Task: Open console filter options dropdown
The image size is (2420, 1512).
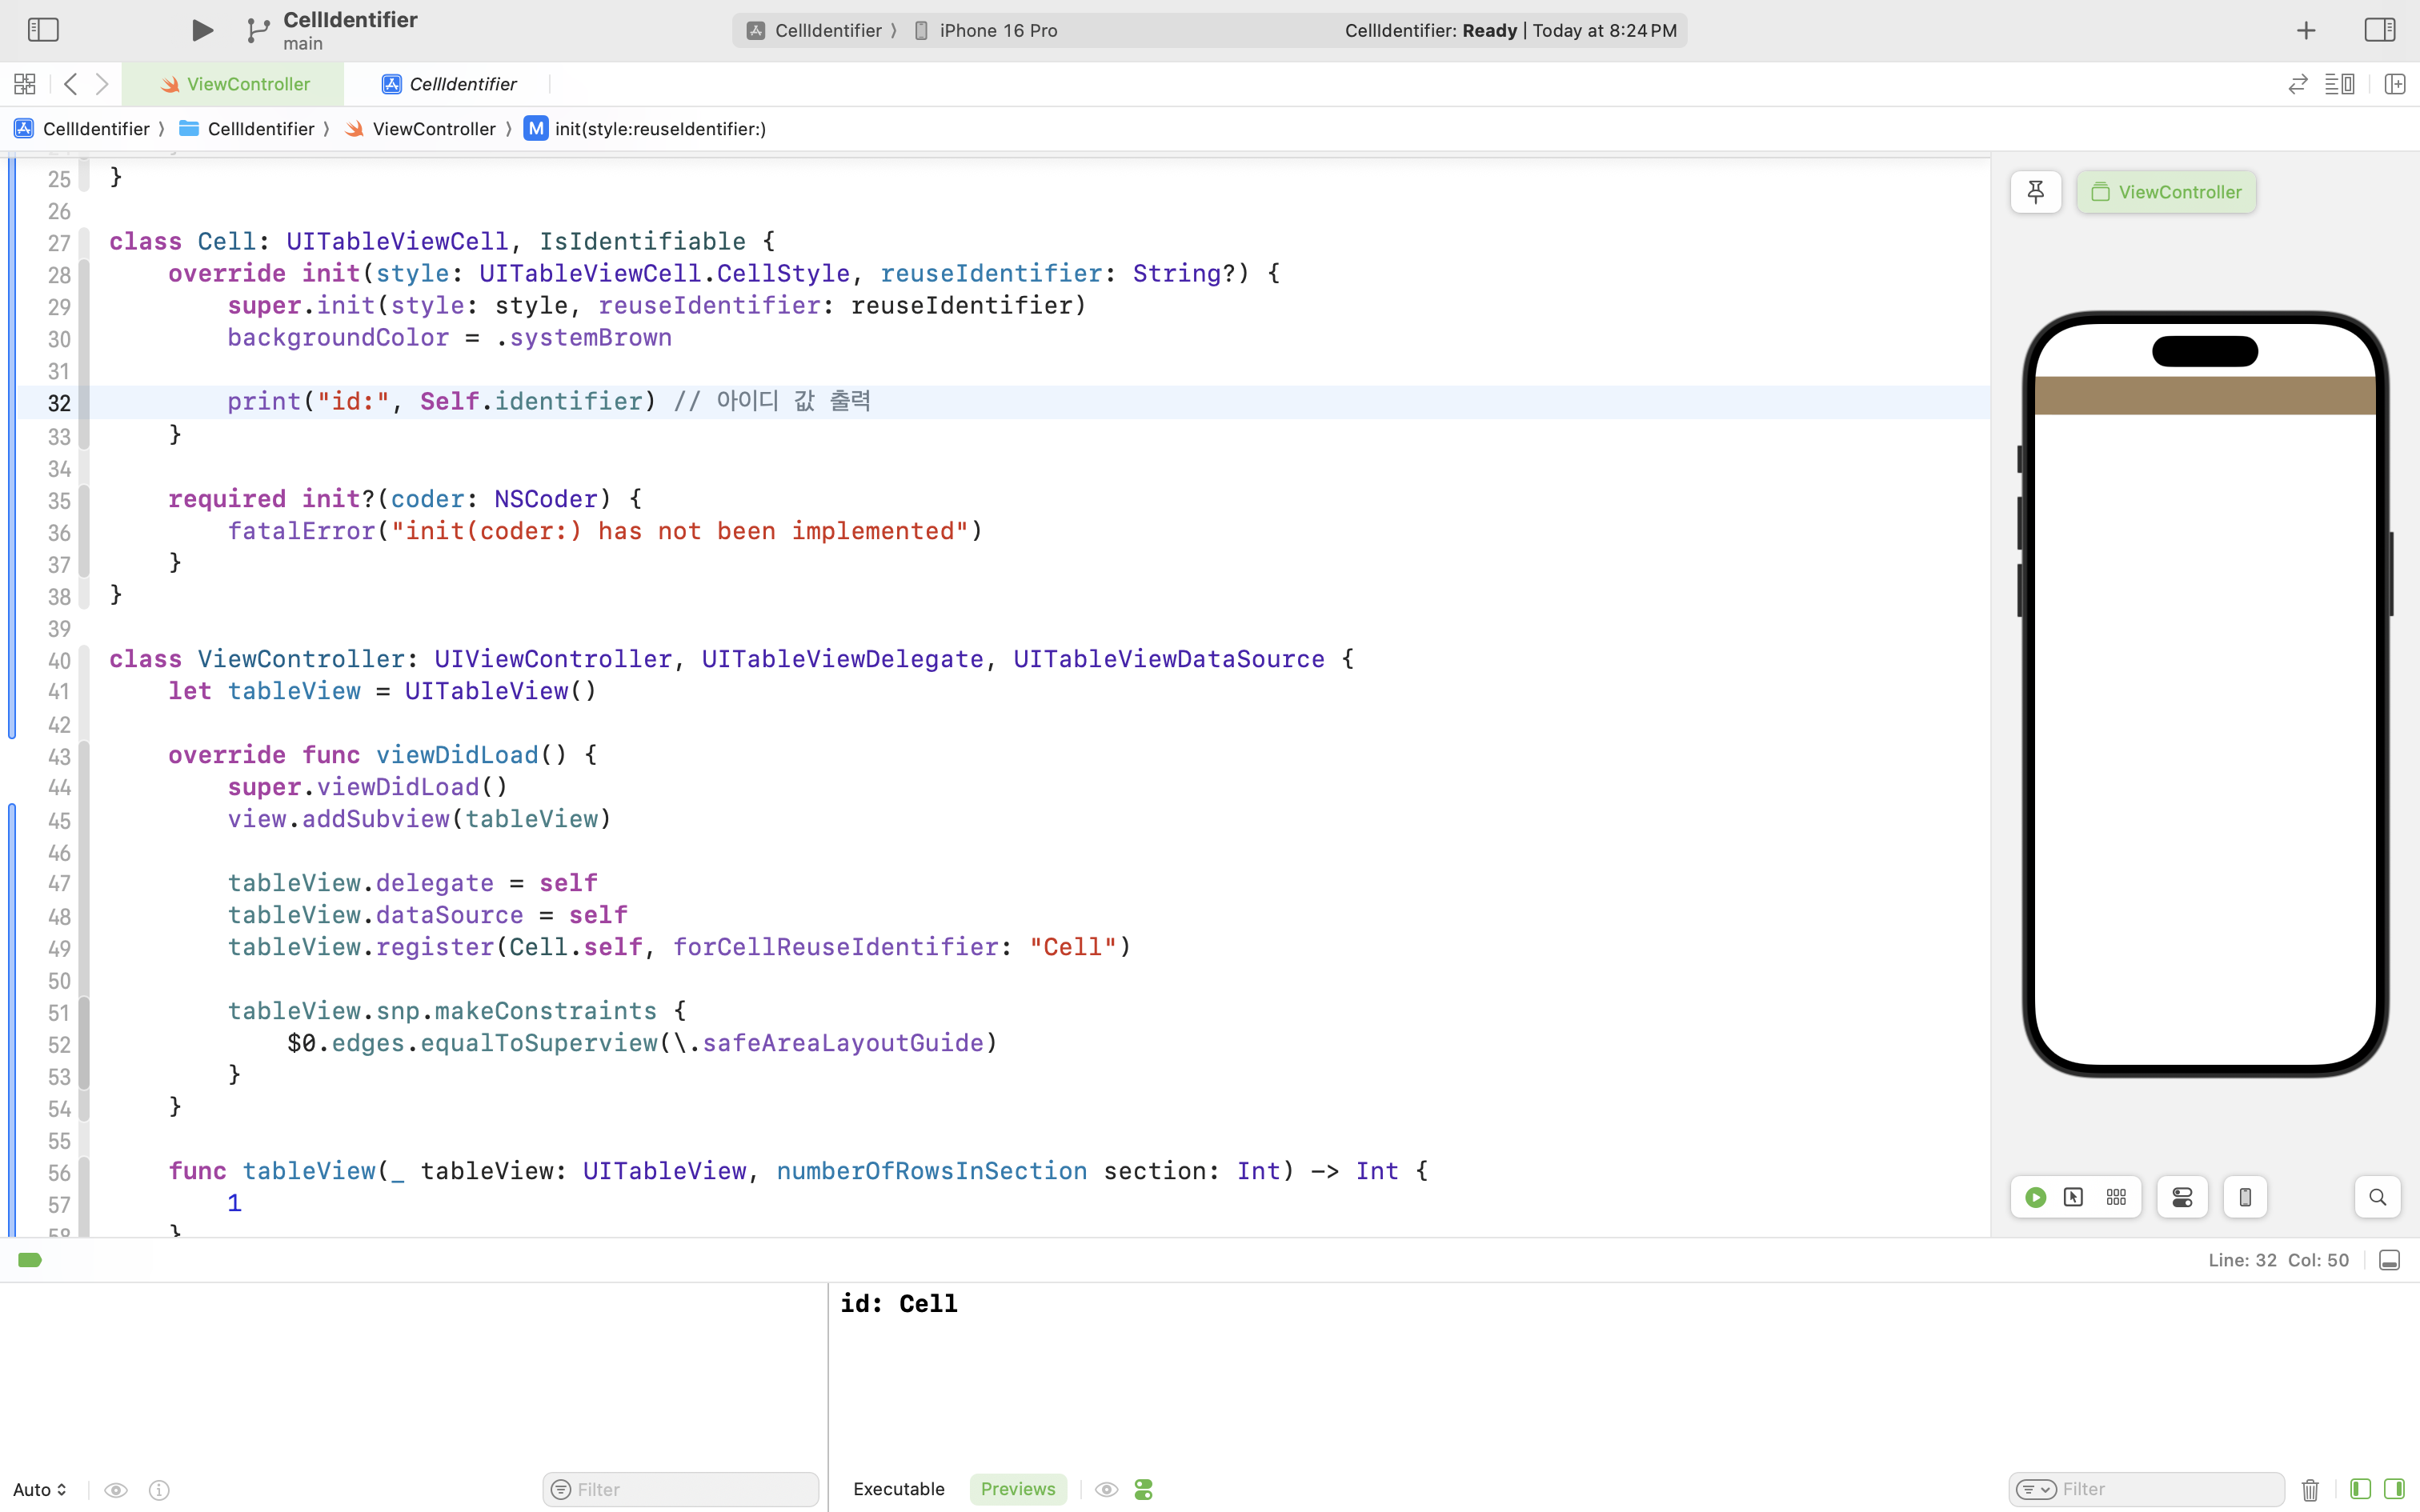Action: point(2036,1490)
